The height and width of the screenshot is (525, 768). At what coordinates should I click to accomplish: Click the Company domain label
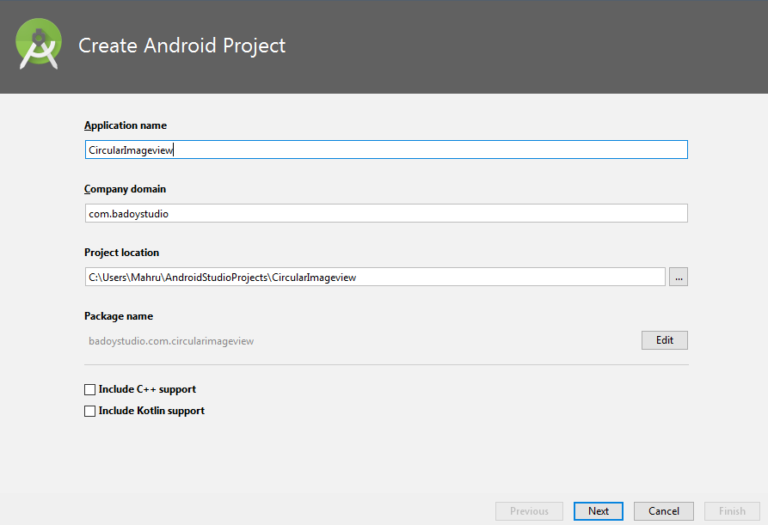[x=125, y=189]
